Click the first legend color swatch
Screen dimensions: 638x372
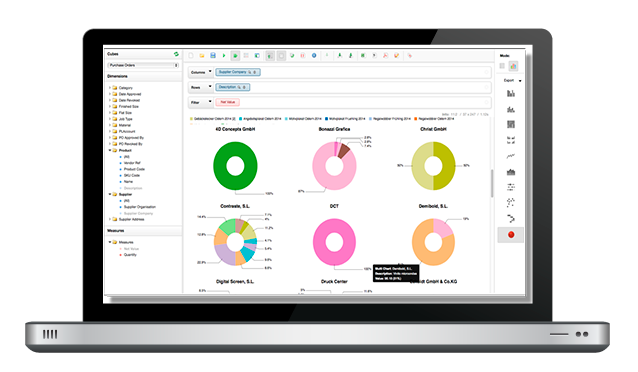click(191, 119)
